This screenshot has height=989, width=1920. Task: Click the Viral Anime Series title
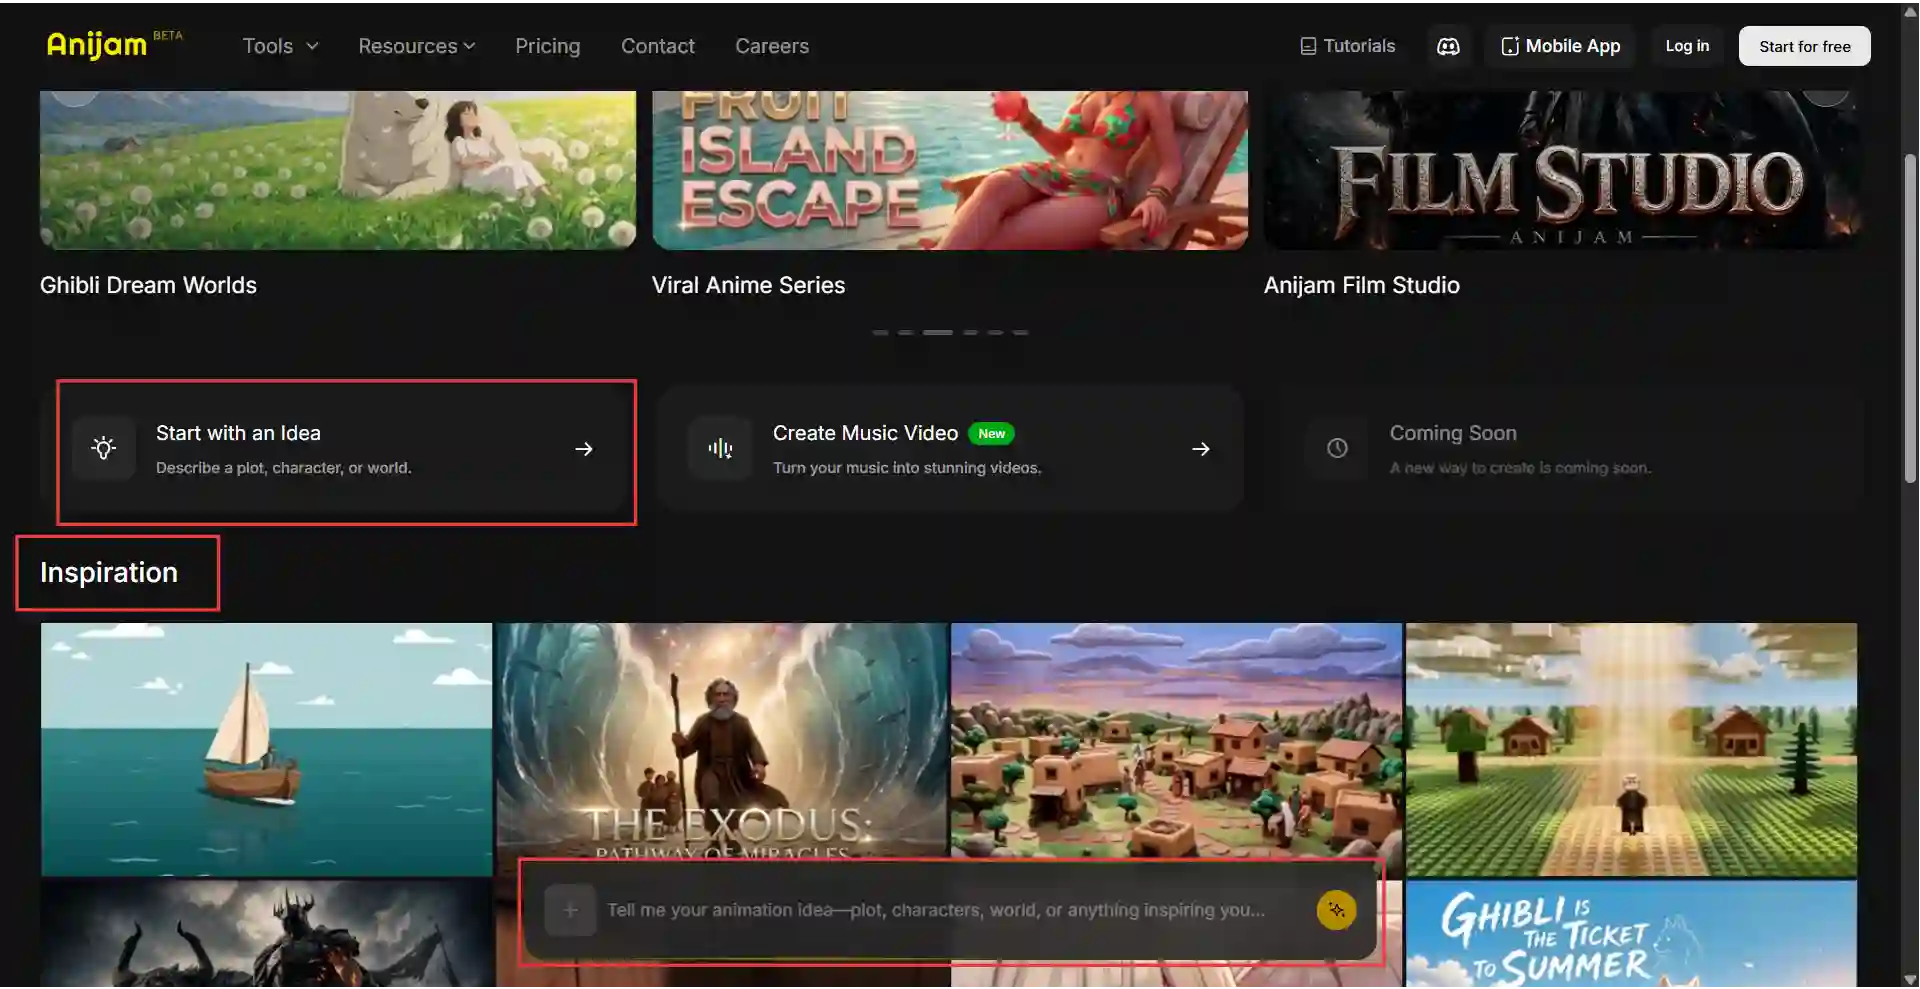(x=748, y=285)
